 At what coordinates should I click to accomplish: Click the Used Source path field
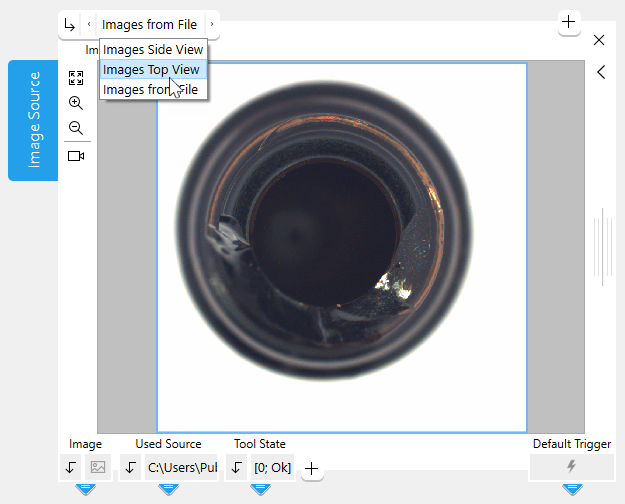[182, 467]
